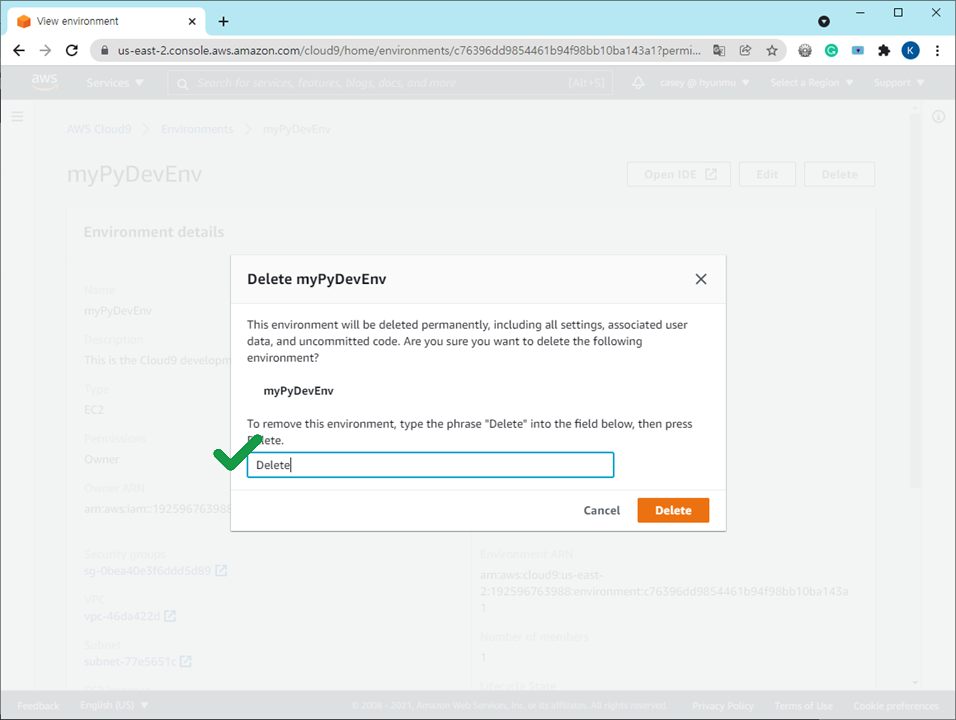Screen dimensions: 956x720
Task: Open security group sg-0bea40e3f6ddd5d89 link
Action: click(x=155, y=571)
